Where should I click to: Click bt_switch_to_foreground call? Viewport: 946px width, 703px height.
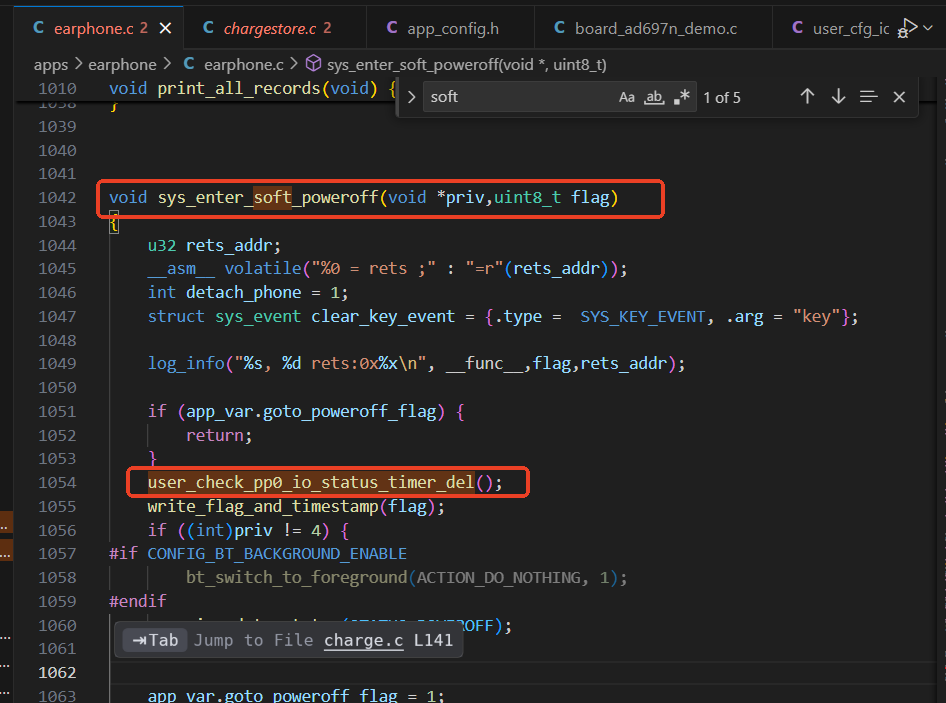coord(296,577)
